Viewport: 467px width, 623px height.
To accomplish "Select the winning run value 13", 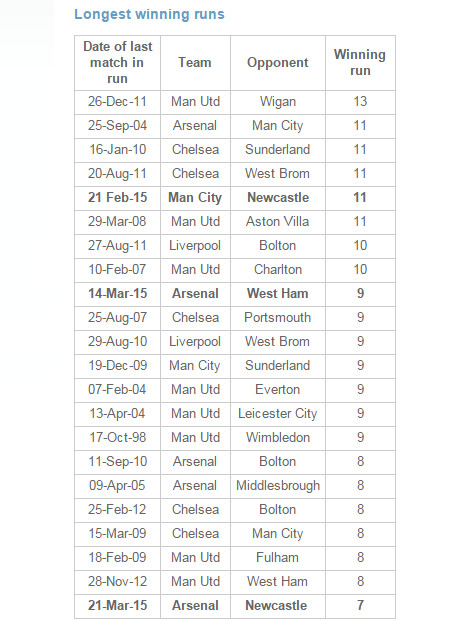I will 360,102.
